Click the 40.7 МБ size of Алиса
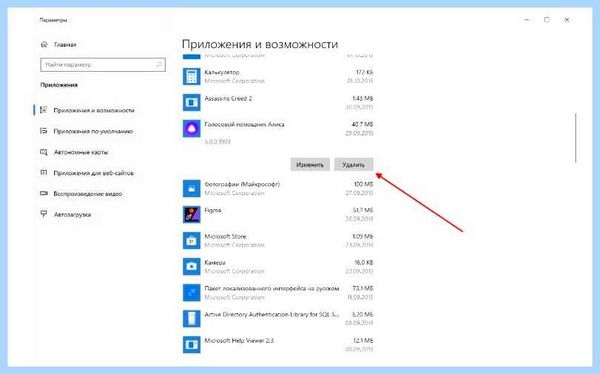Screen dimensions: 600x374 (x=362, y=124)
